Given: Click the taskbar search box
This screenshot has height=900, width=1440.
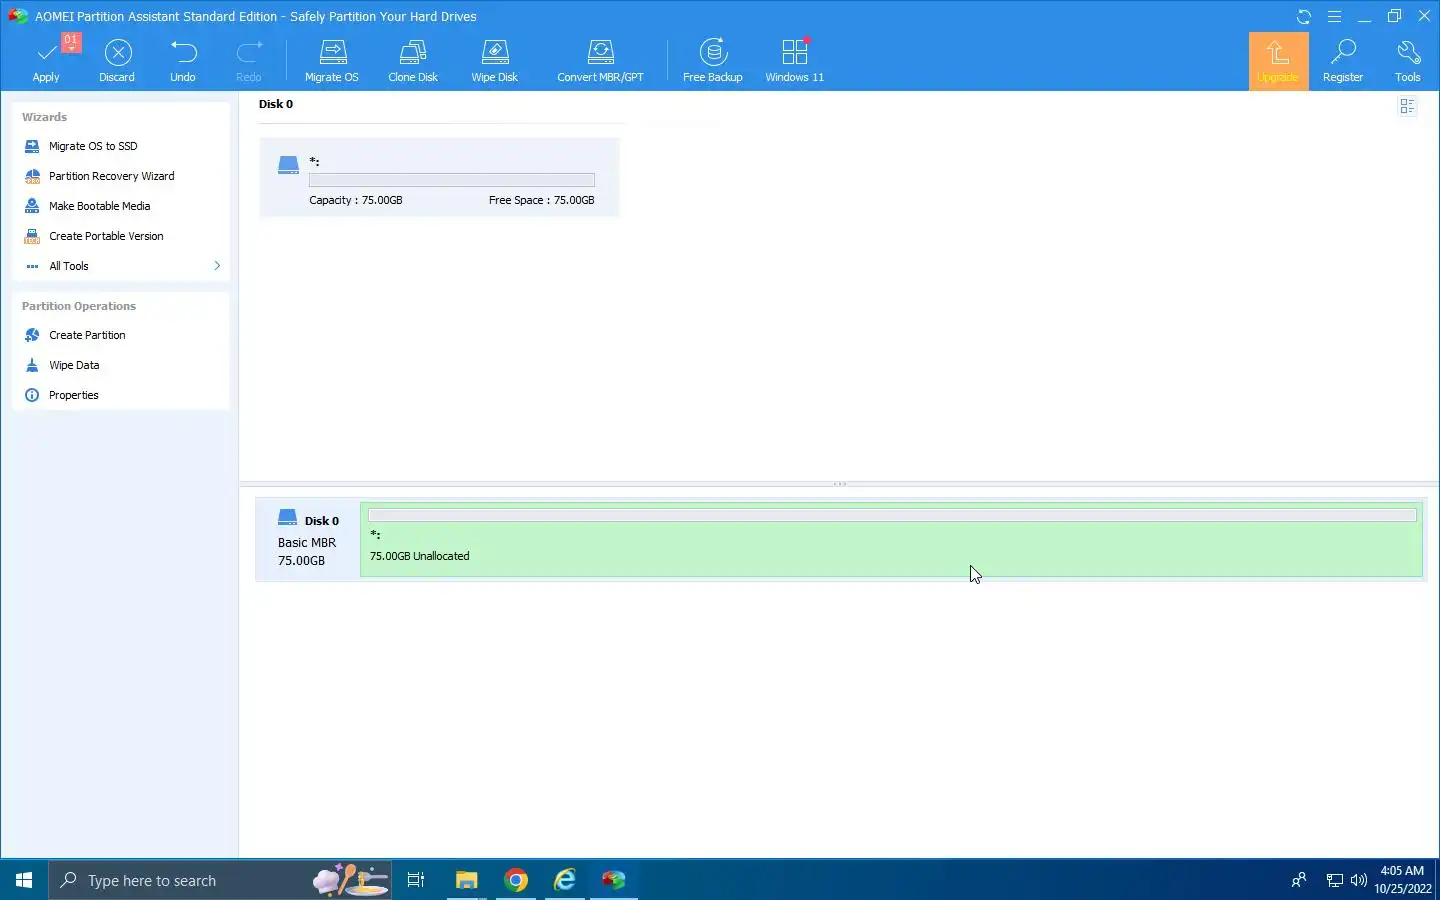Looking at the screenshot, I should coord(220,880).
